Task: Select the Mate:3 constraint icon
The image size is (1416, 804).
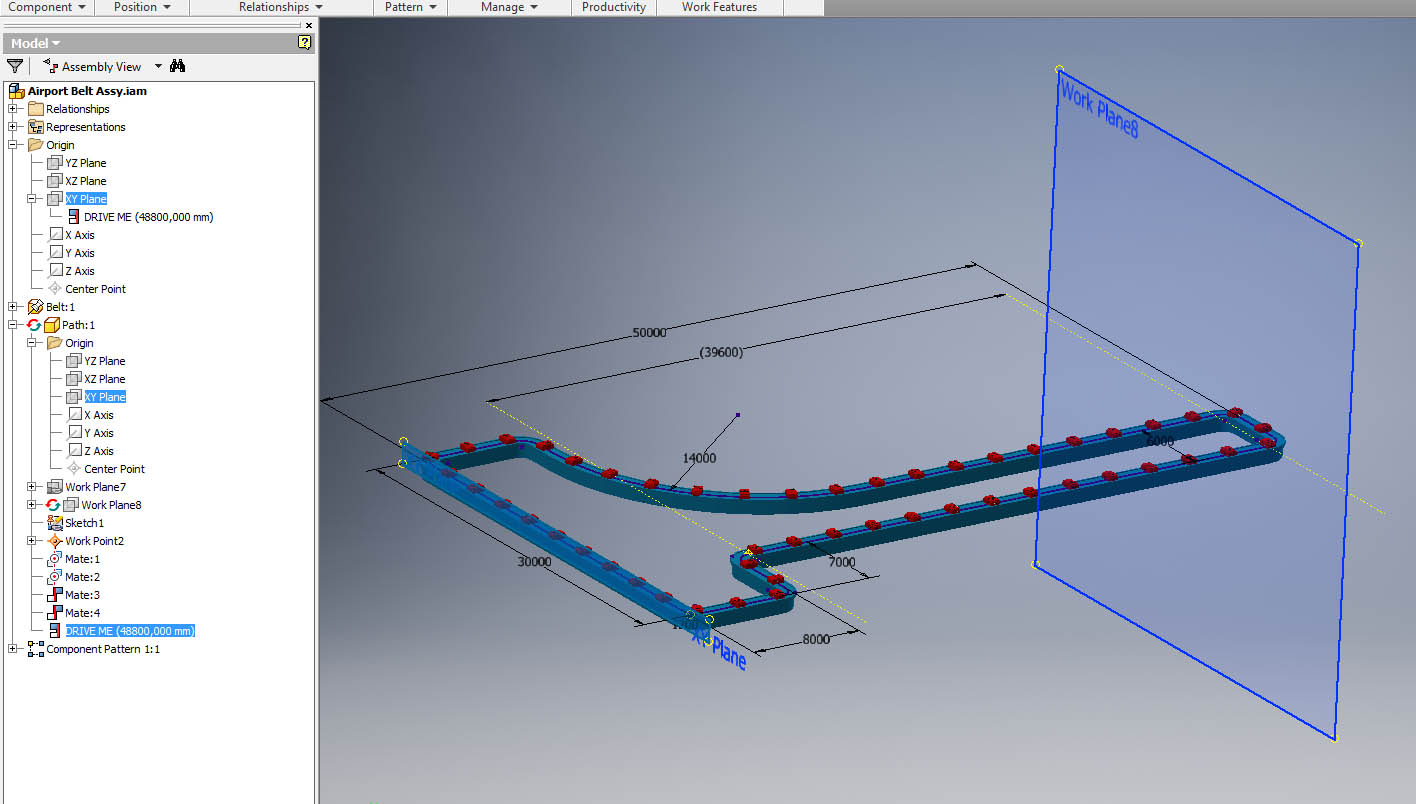Action: [x=55, y=595]
